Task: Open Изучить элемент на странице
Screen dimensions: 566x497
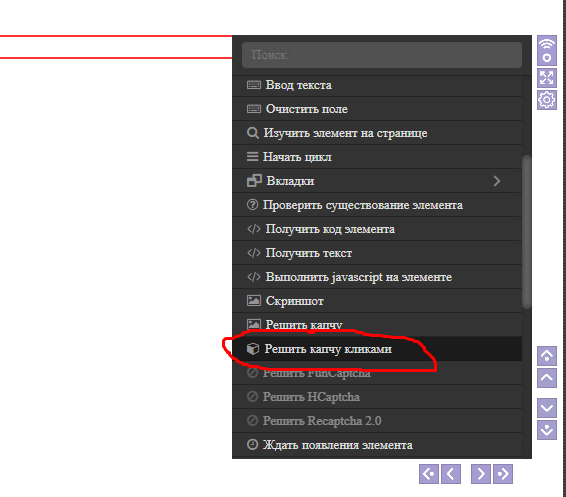Action: tap(377, 133)
